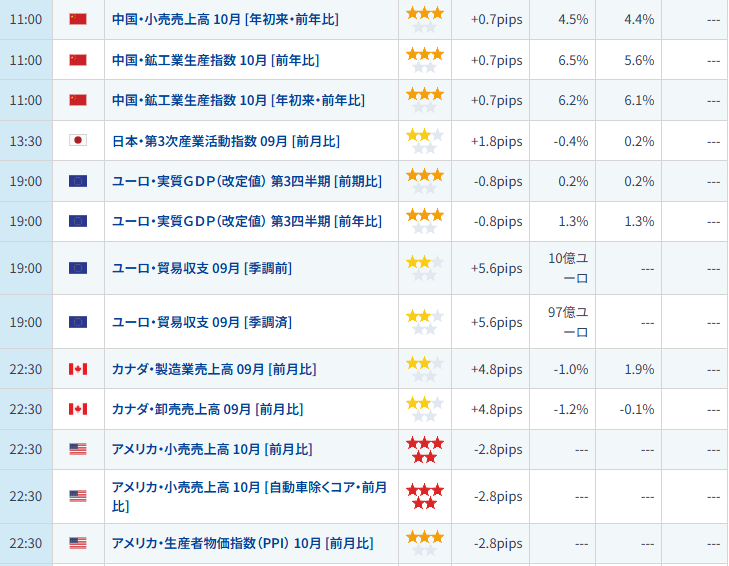Click star rating for 鉱工業生産指数 [年初来・前年比] row

coord(425,100)
